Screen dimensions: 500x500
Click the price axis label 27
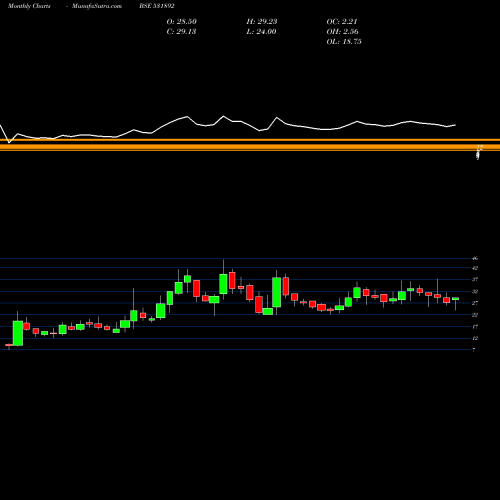(475, 303)
